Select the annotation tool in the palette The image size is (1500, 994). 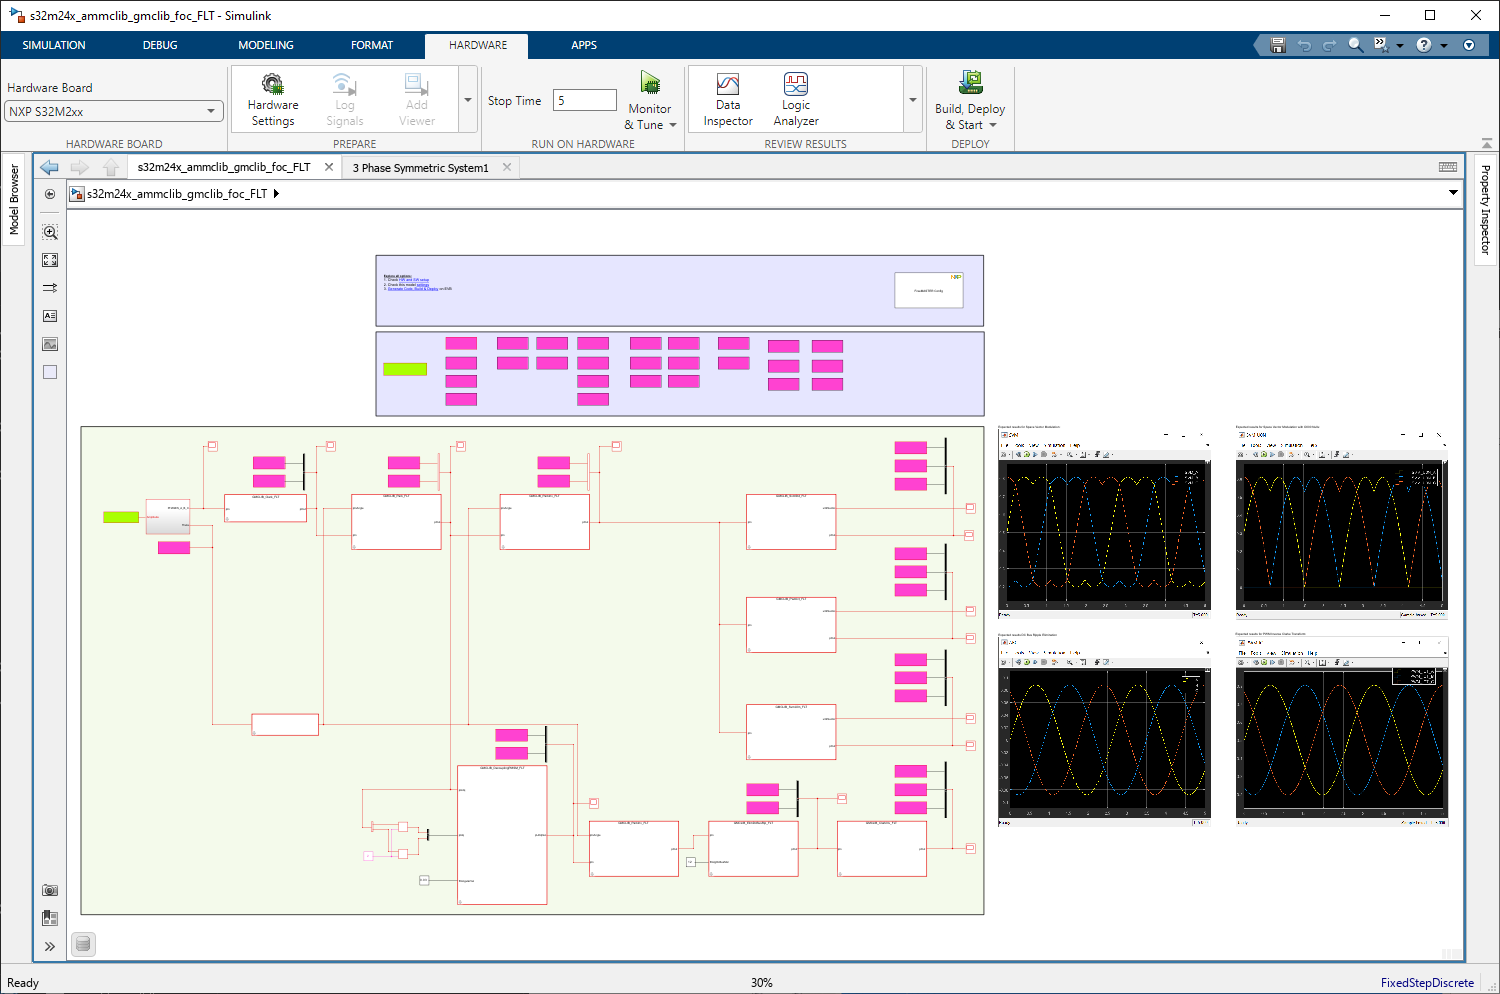pyautogui.click(x=49, y=315)
